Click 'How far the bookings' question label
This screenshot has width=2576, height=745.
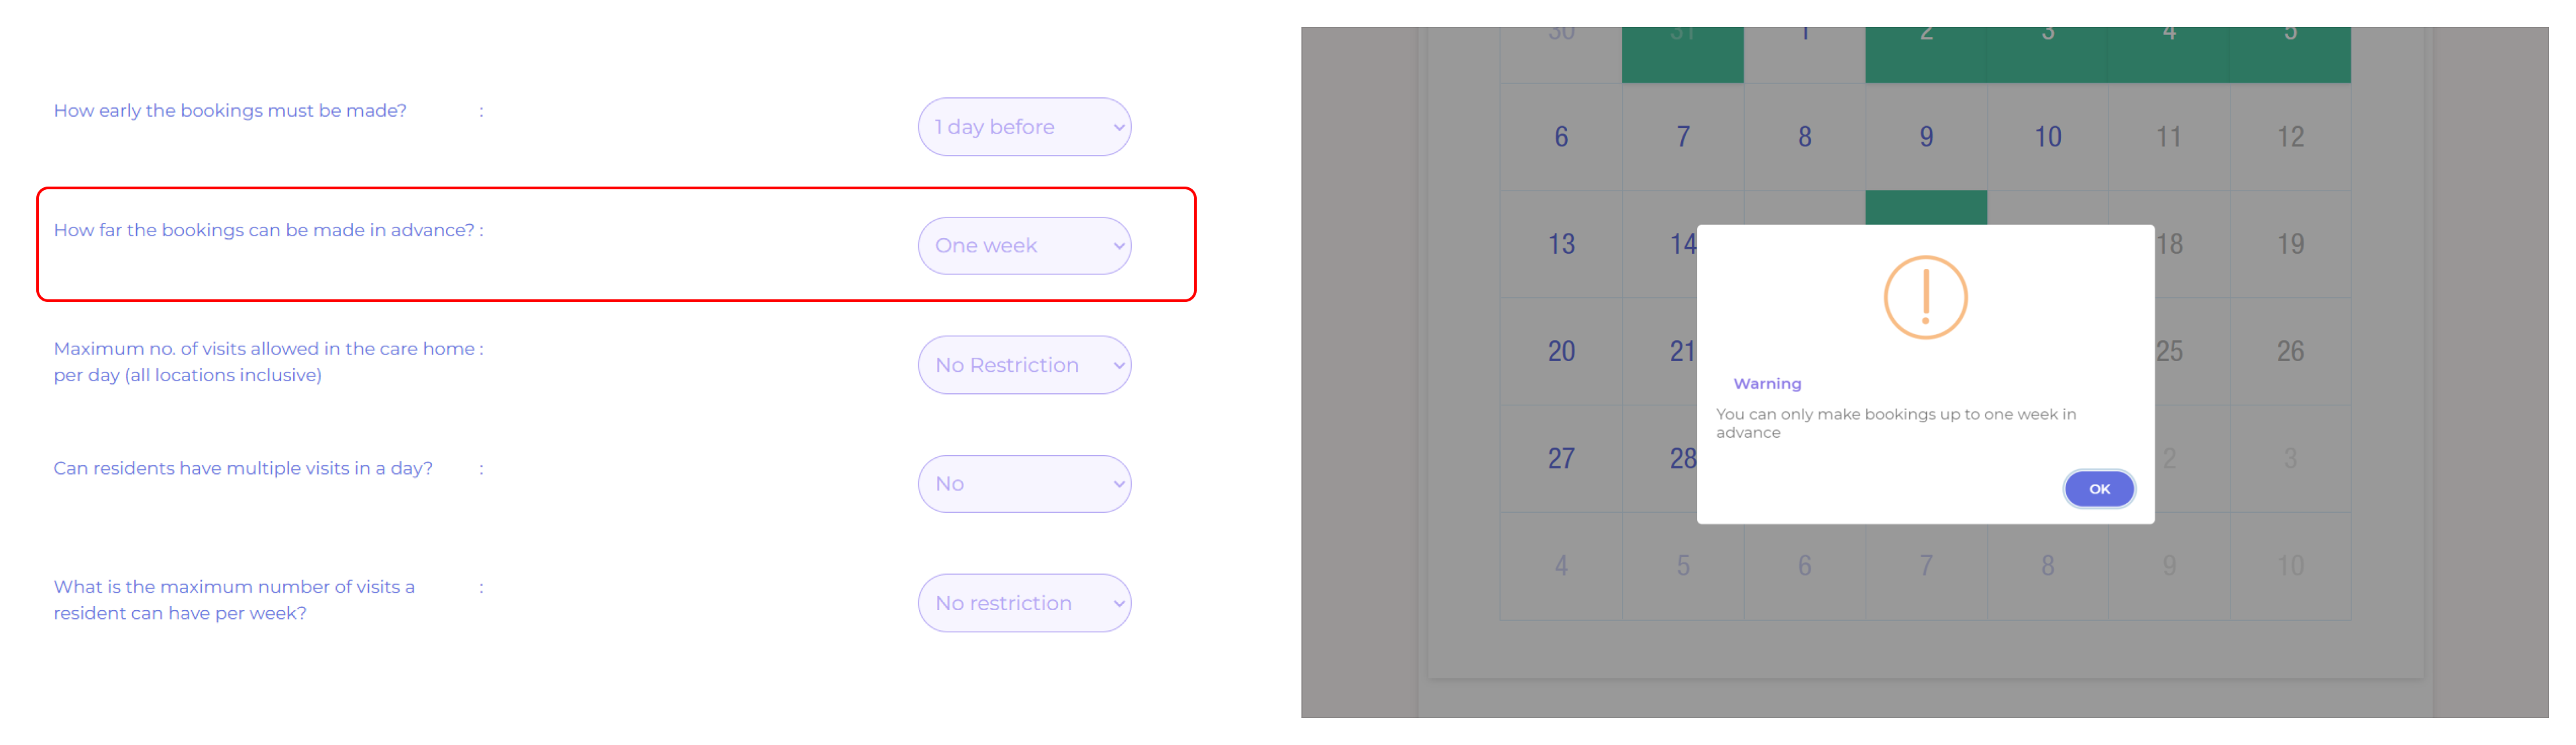point(264,230)
